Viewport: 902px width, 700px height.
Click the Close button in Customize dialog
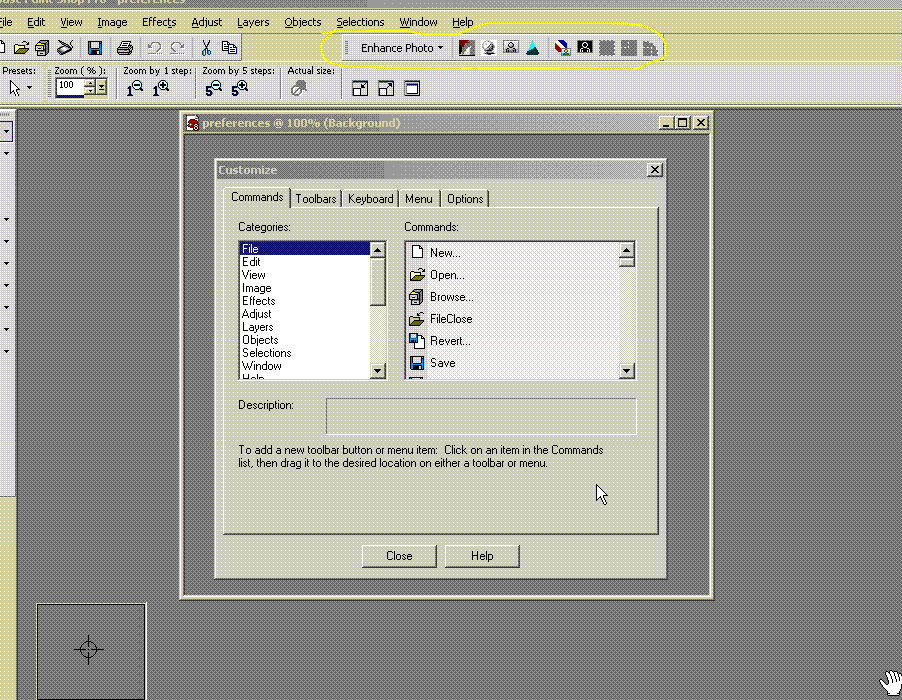coord(399,556)
